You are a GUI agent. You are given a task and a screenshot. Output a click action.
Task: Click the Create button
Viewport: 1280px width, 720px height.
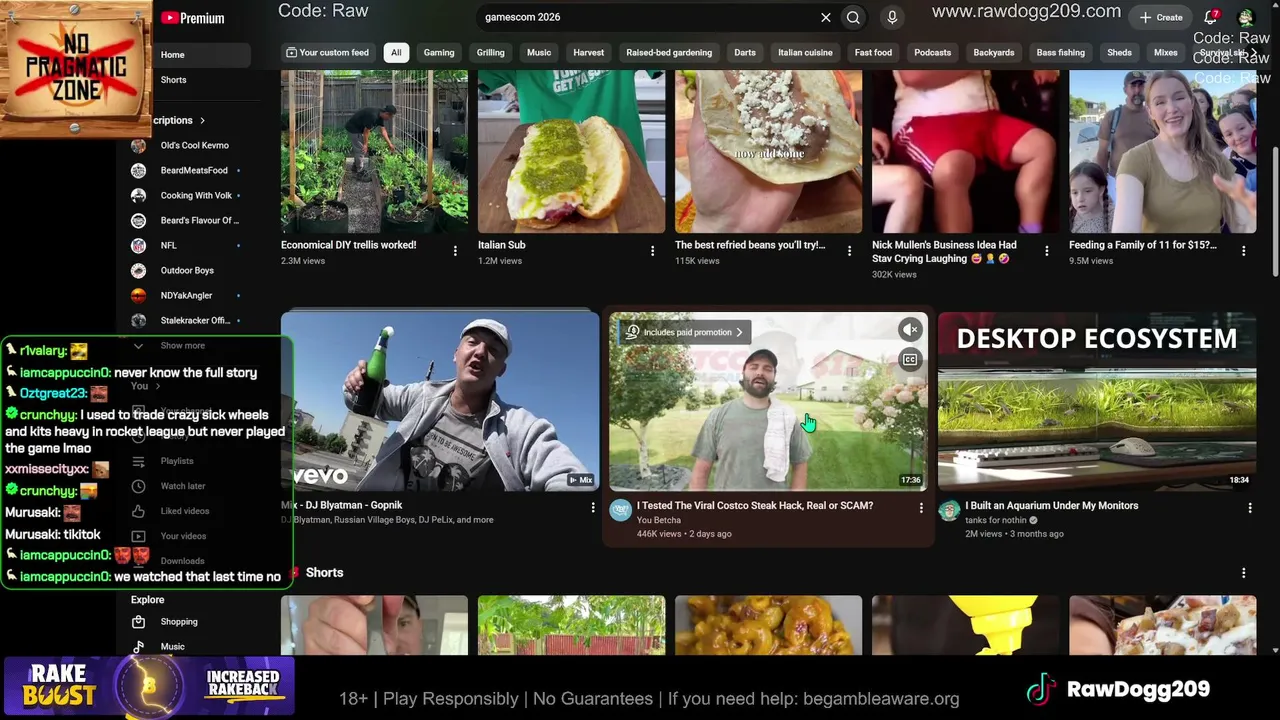1161,17
